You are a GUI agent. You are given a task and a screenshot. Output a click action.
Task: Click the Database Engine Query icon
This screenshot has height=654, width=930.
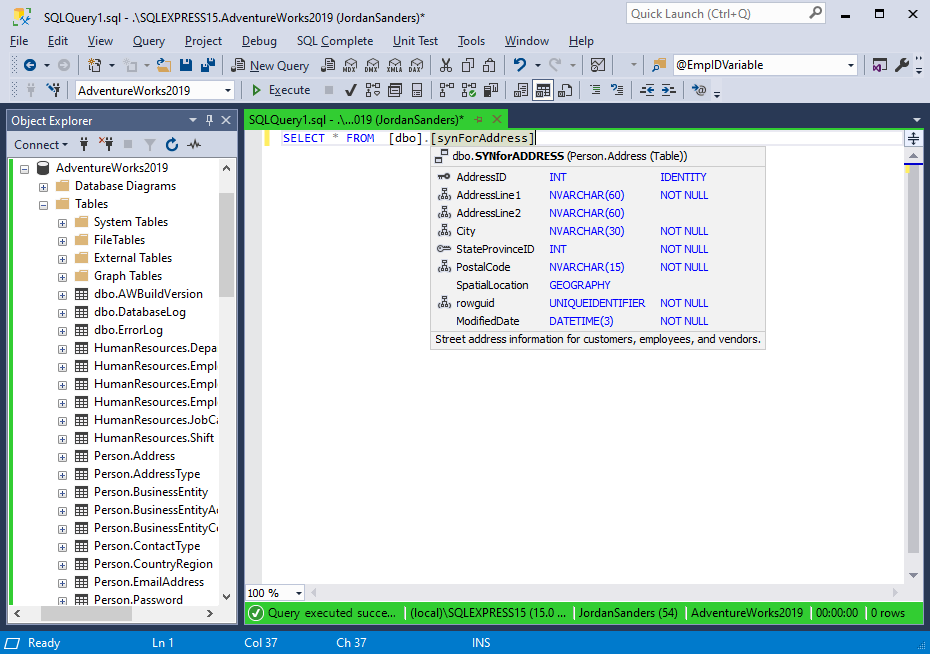click(328, 65)
